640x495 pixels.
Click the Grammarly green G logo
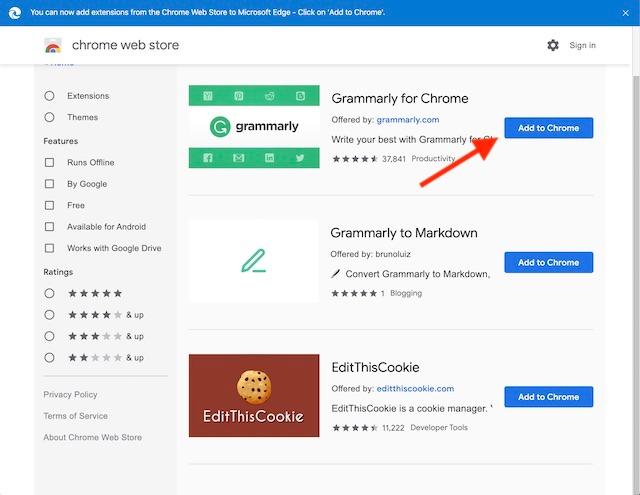[220, 127]
